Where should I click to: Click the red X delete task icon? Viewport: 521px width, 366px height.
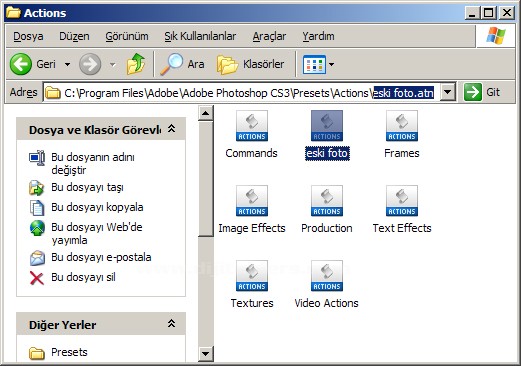37,278
